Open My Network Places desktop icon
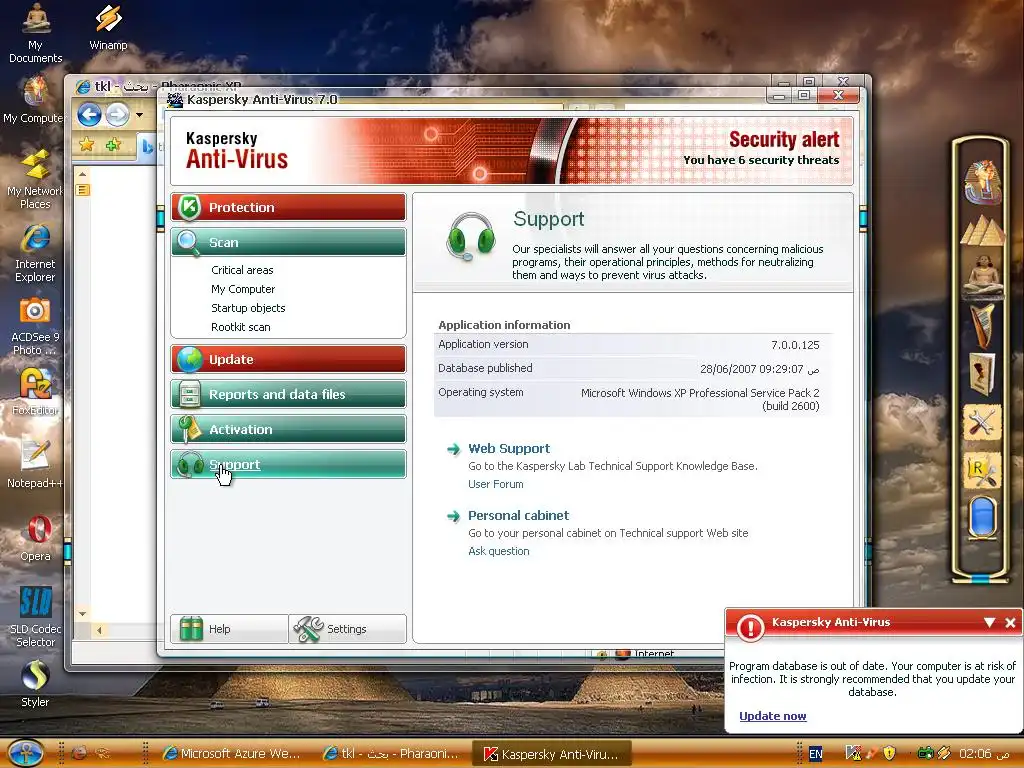This screenshot has width=1024, height=768. 35,179
